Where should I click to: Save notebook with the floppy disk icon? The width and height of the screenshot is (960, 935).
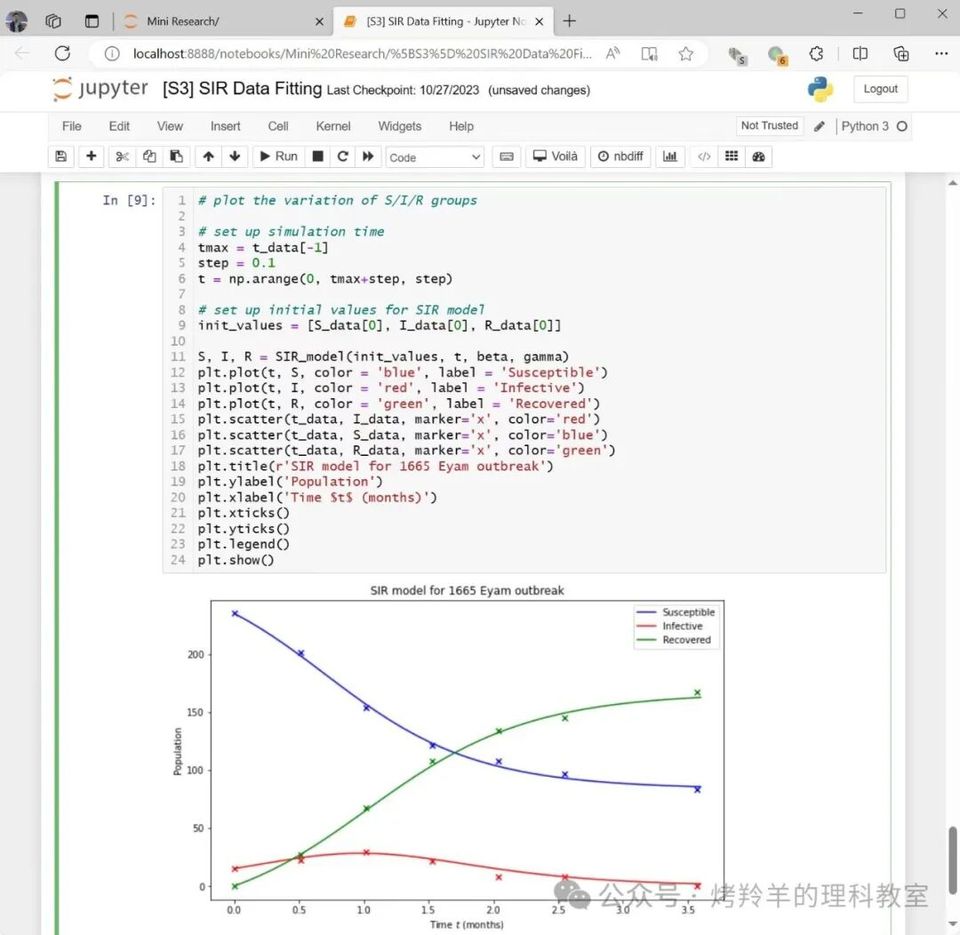(61, 157)
